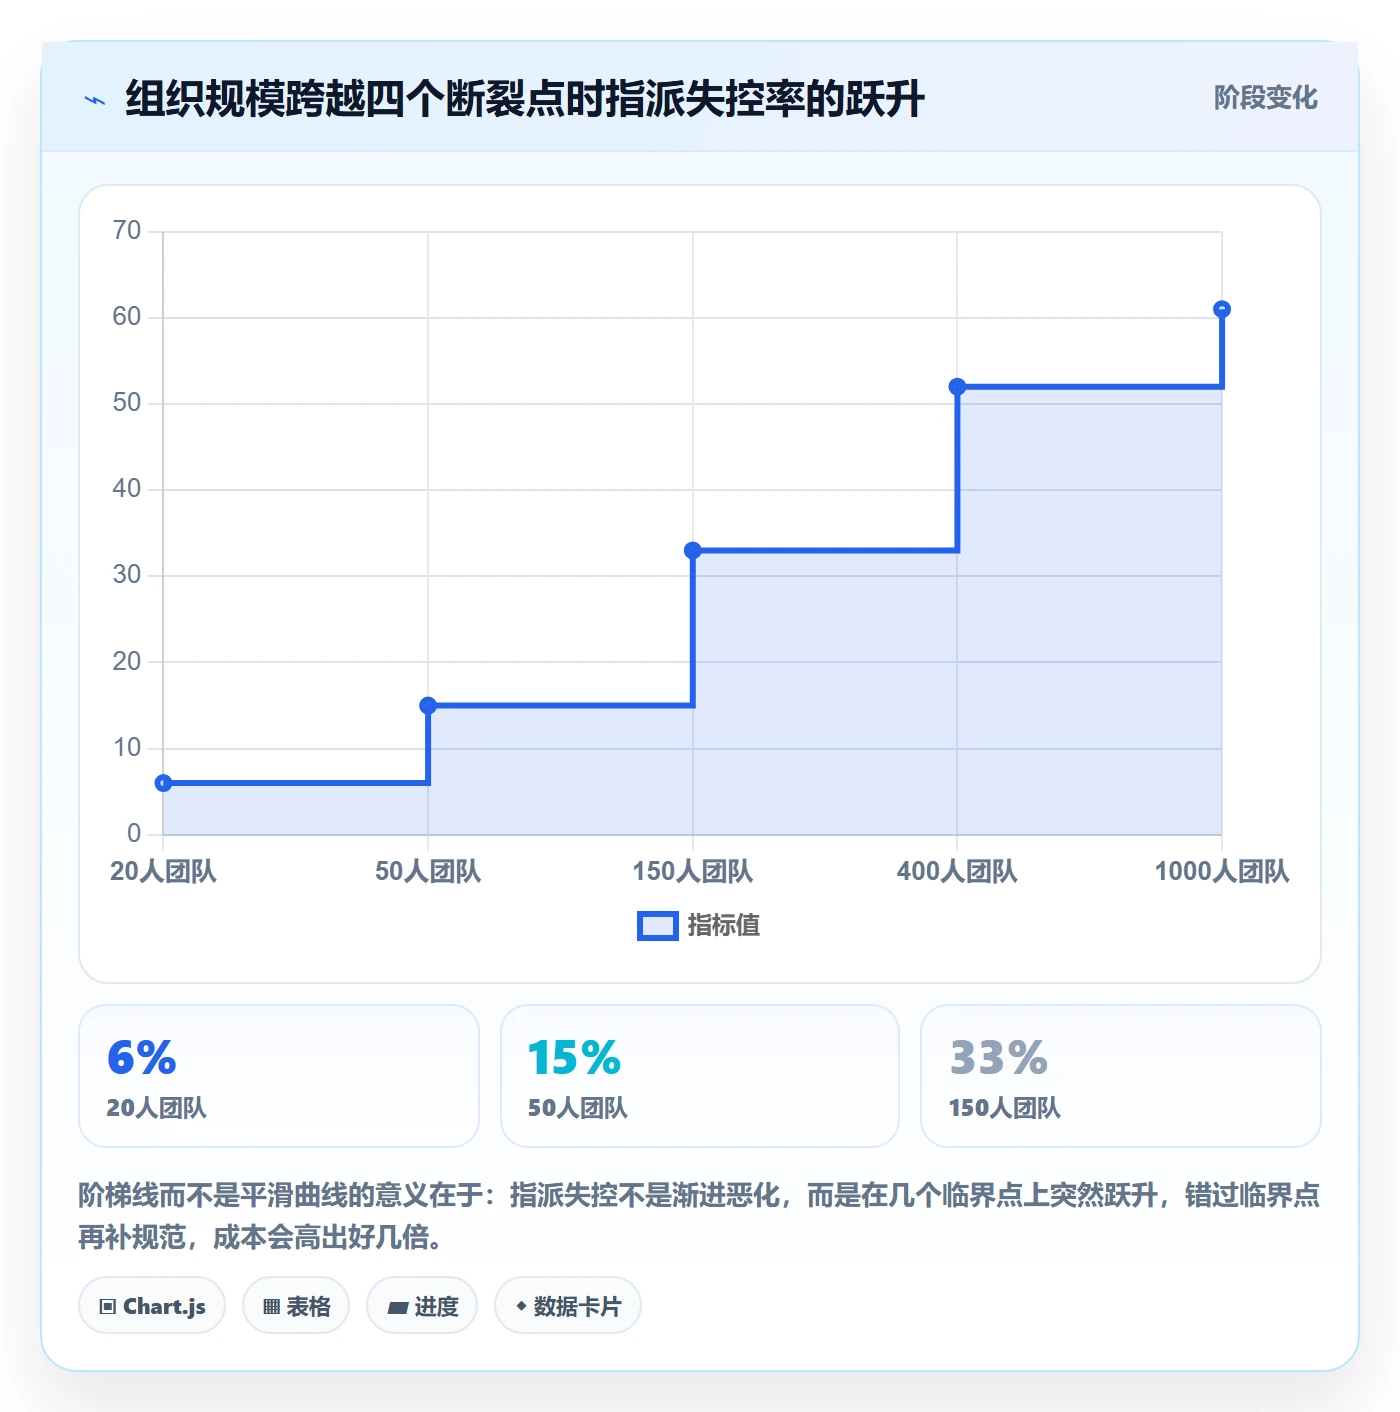Click the 150人团队 x-axis label

pyautogui.click(x=693, y=871)
